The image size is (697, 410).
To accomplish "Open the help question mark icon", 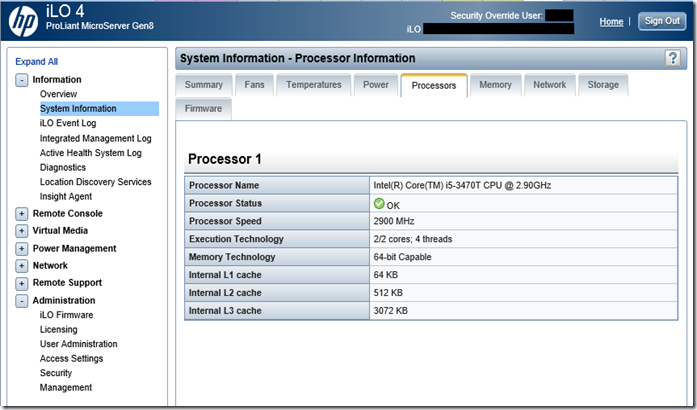I will [673, 58].
